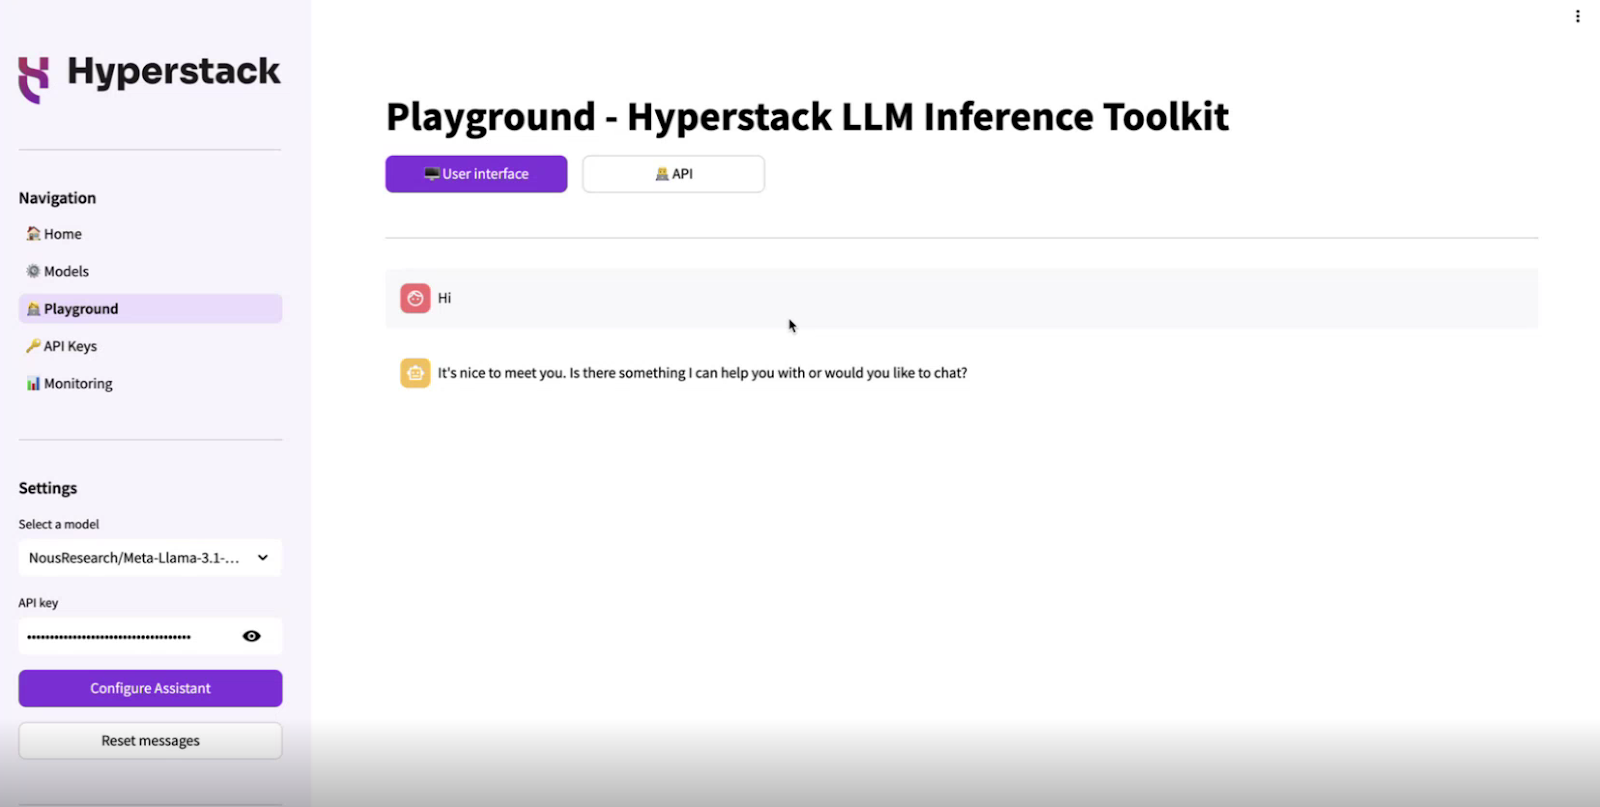This screenshot has height=807, width=1600.
Task: Click the house icon beside Home
Action: pos(33,234)
